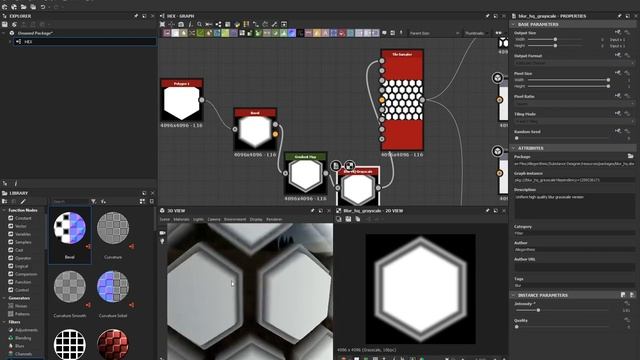
Task: Click the zoom magnifier icon in graph toolbar
Action: (x=200, y=24)
